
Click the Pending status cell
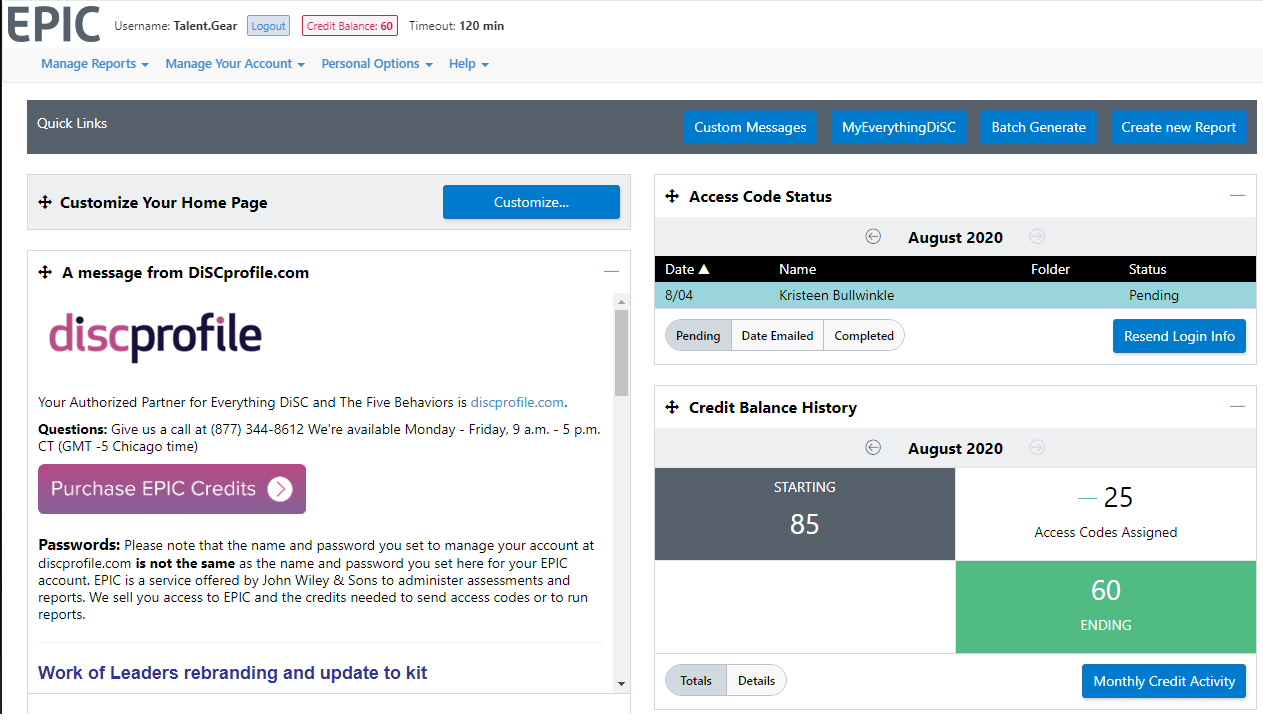pyautogui.click(x=1153, y=295)
